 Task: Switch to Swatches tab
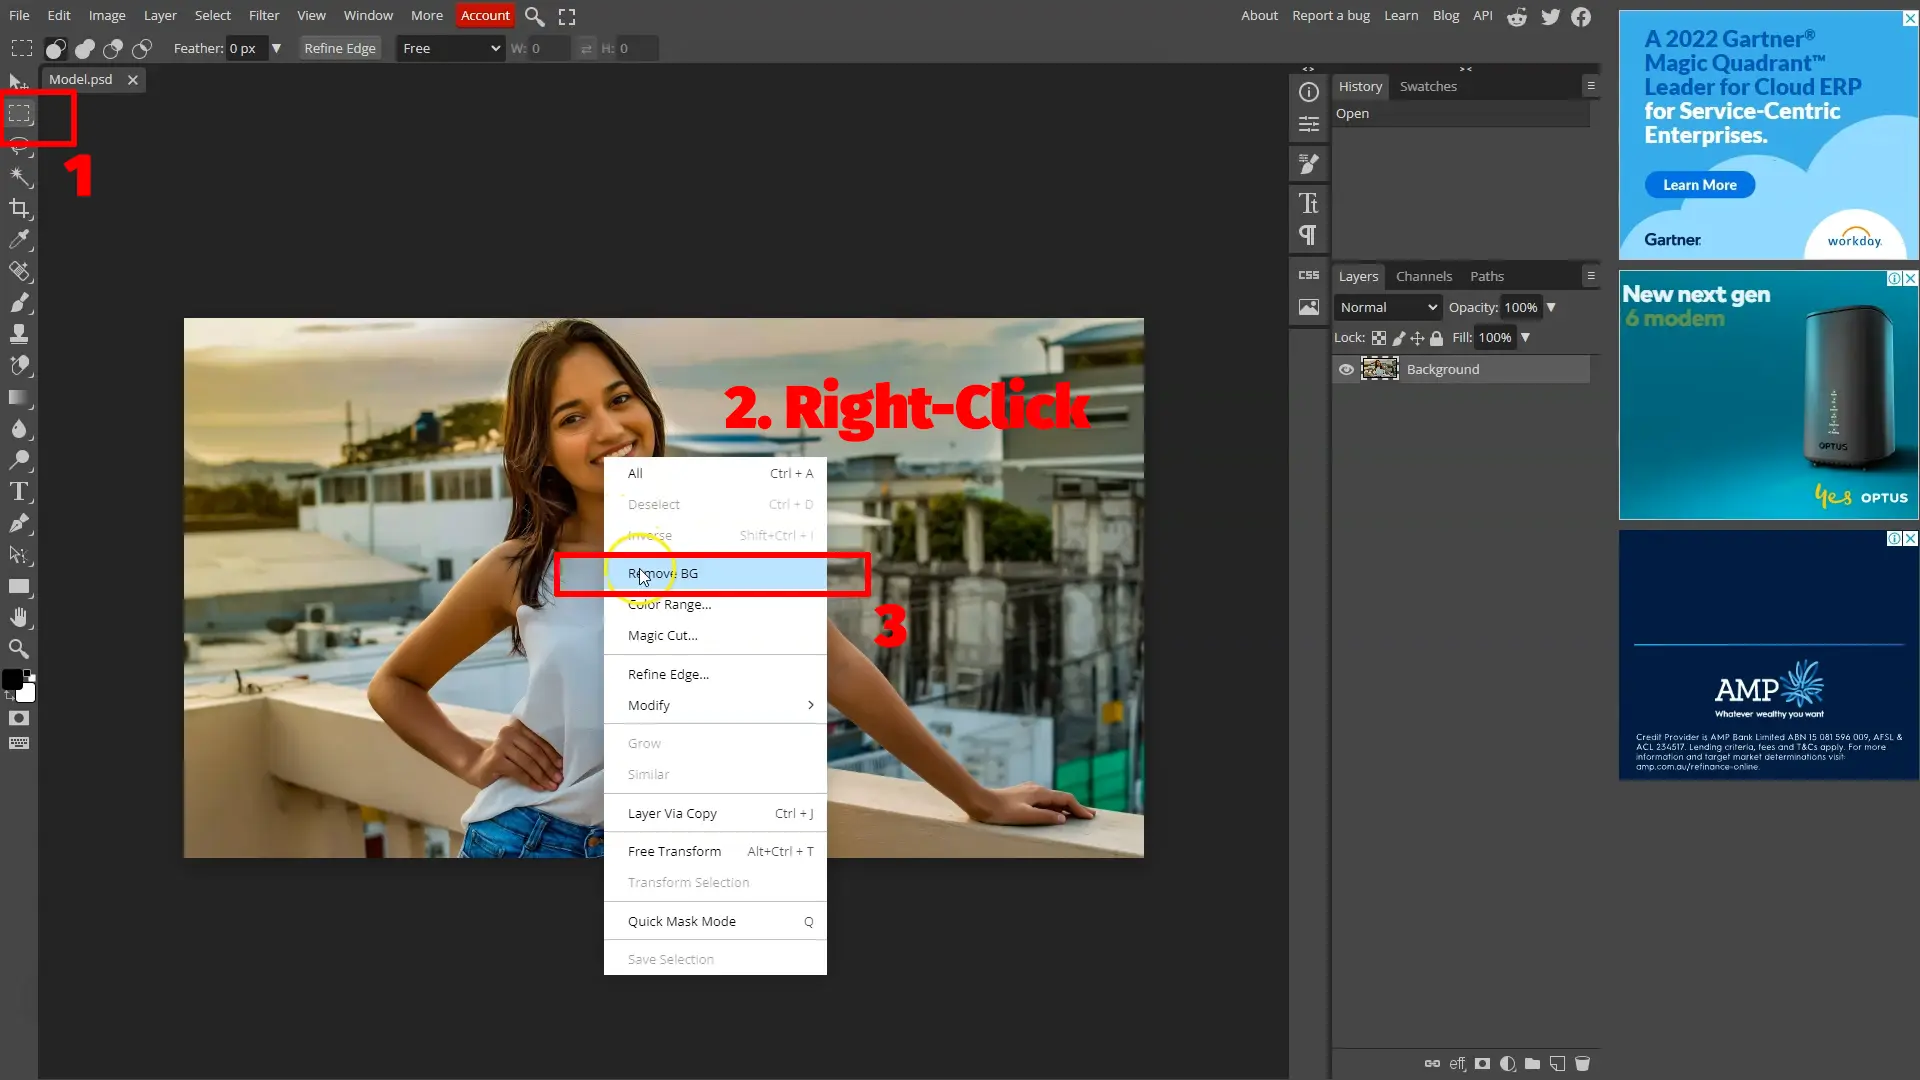[x=1428, y=86]
